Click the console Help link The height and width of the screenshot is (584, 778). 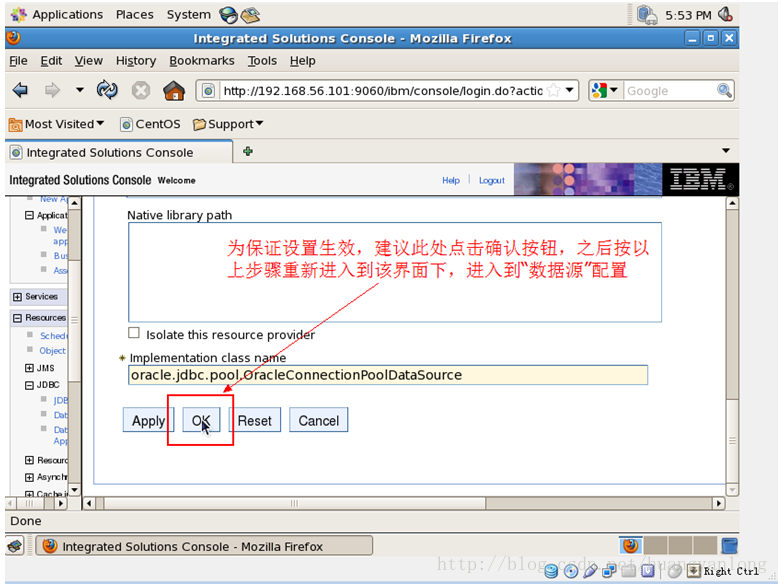pos(451,180)
